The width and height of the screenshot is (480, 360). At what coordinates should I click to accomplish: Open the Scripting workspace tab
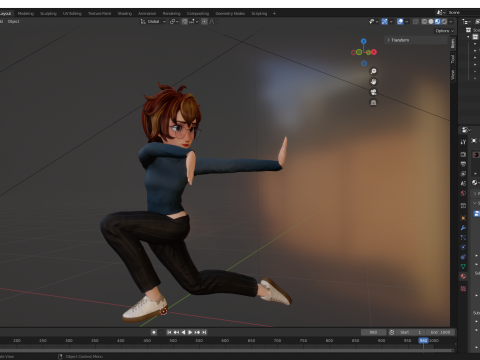coord(259,13)
